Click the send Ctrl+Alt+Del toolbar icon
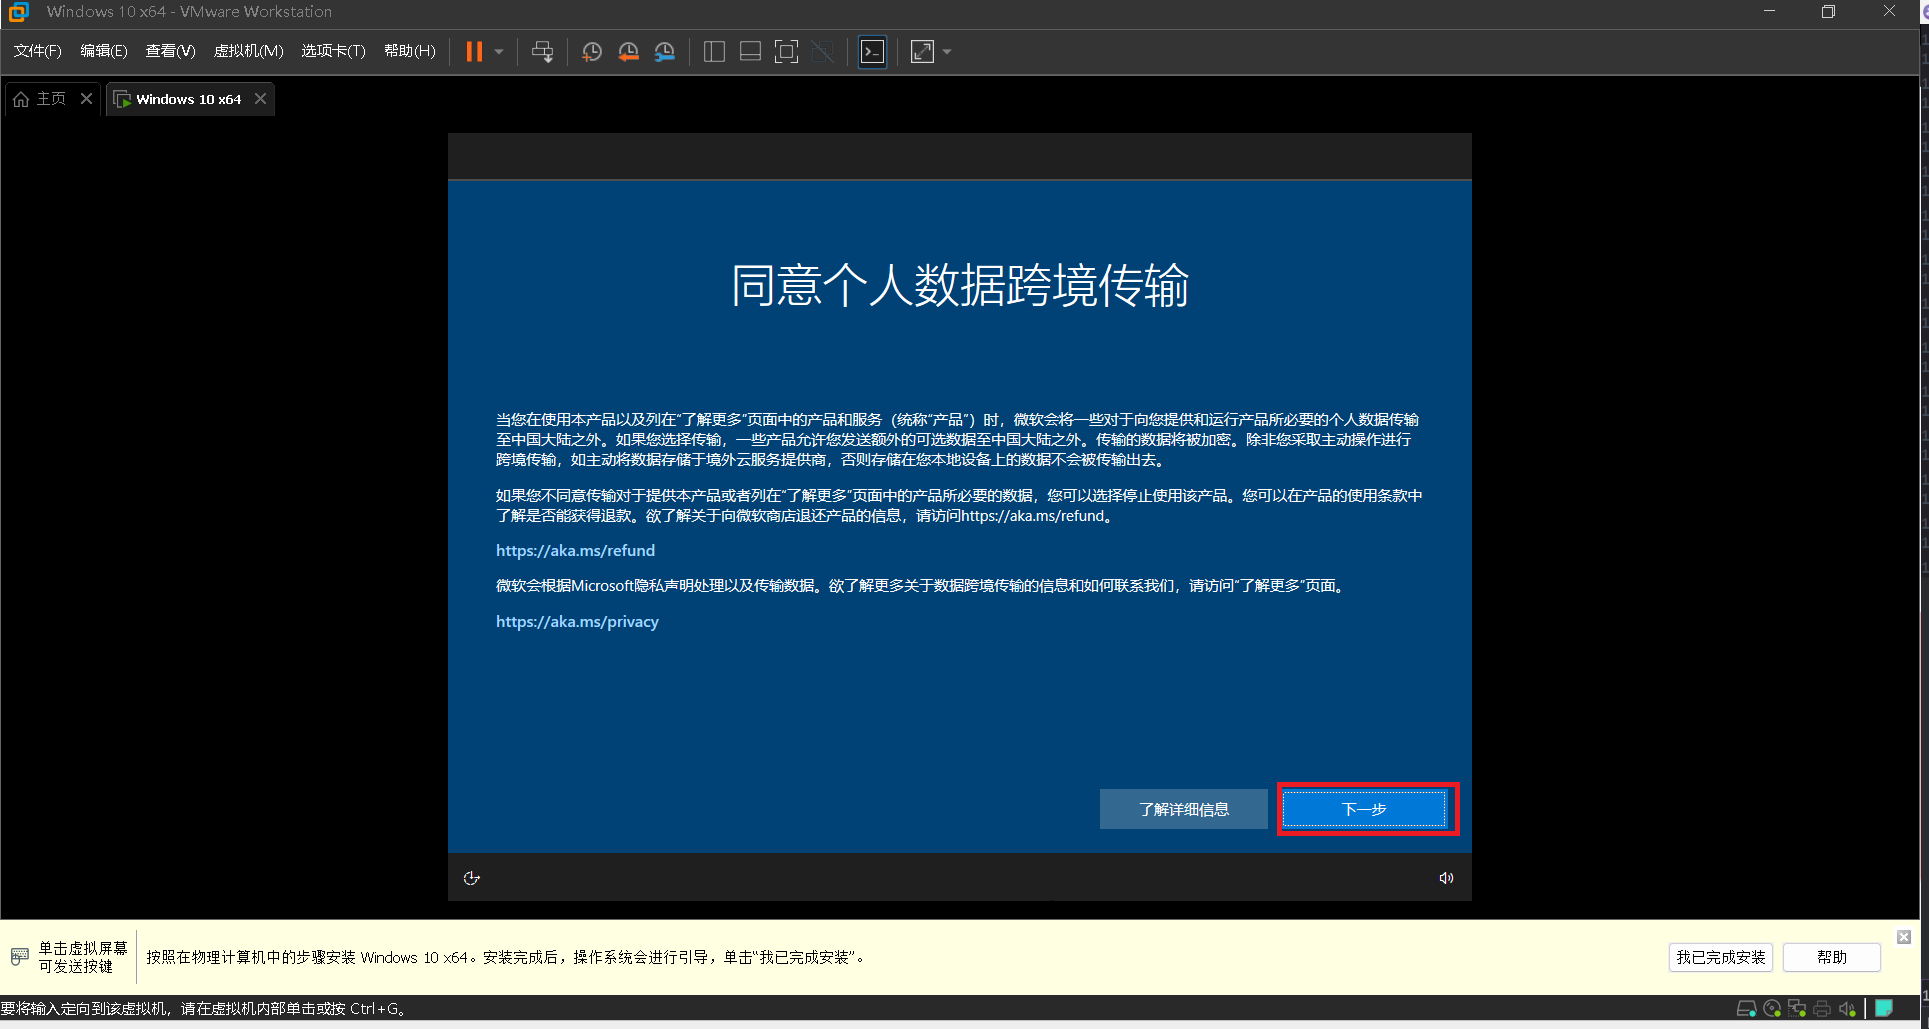 tap(543, 52)
